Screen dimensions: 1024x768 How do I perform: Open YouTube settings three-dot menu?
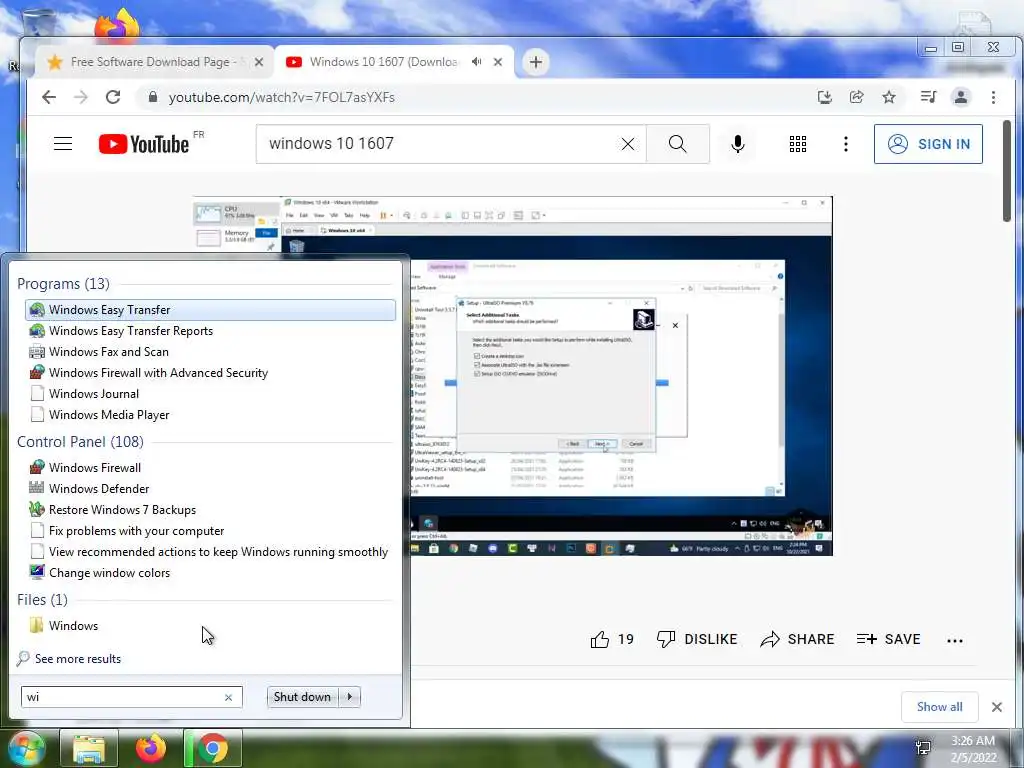[x=846, y=144]
